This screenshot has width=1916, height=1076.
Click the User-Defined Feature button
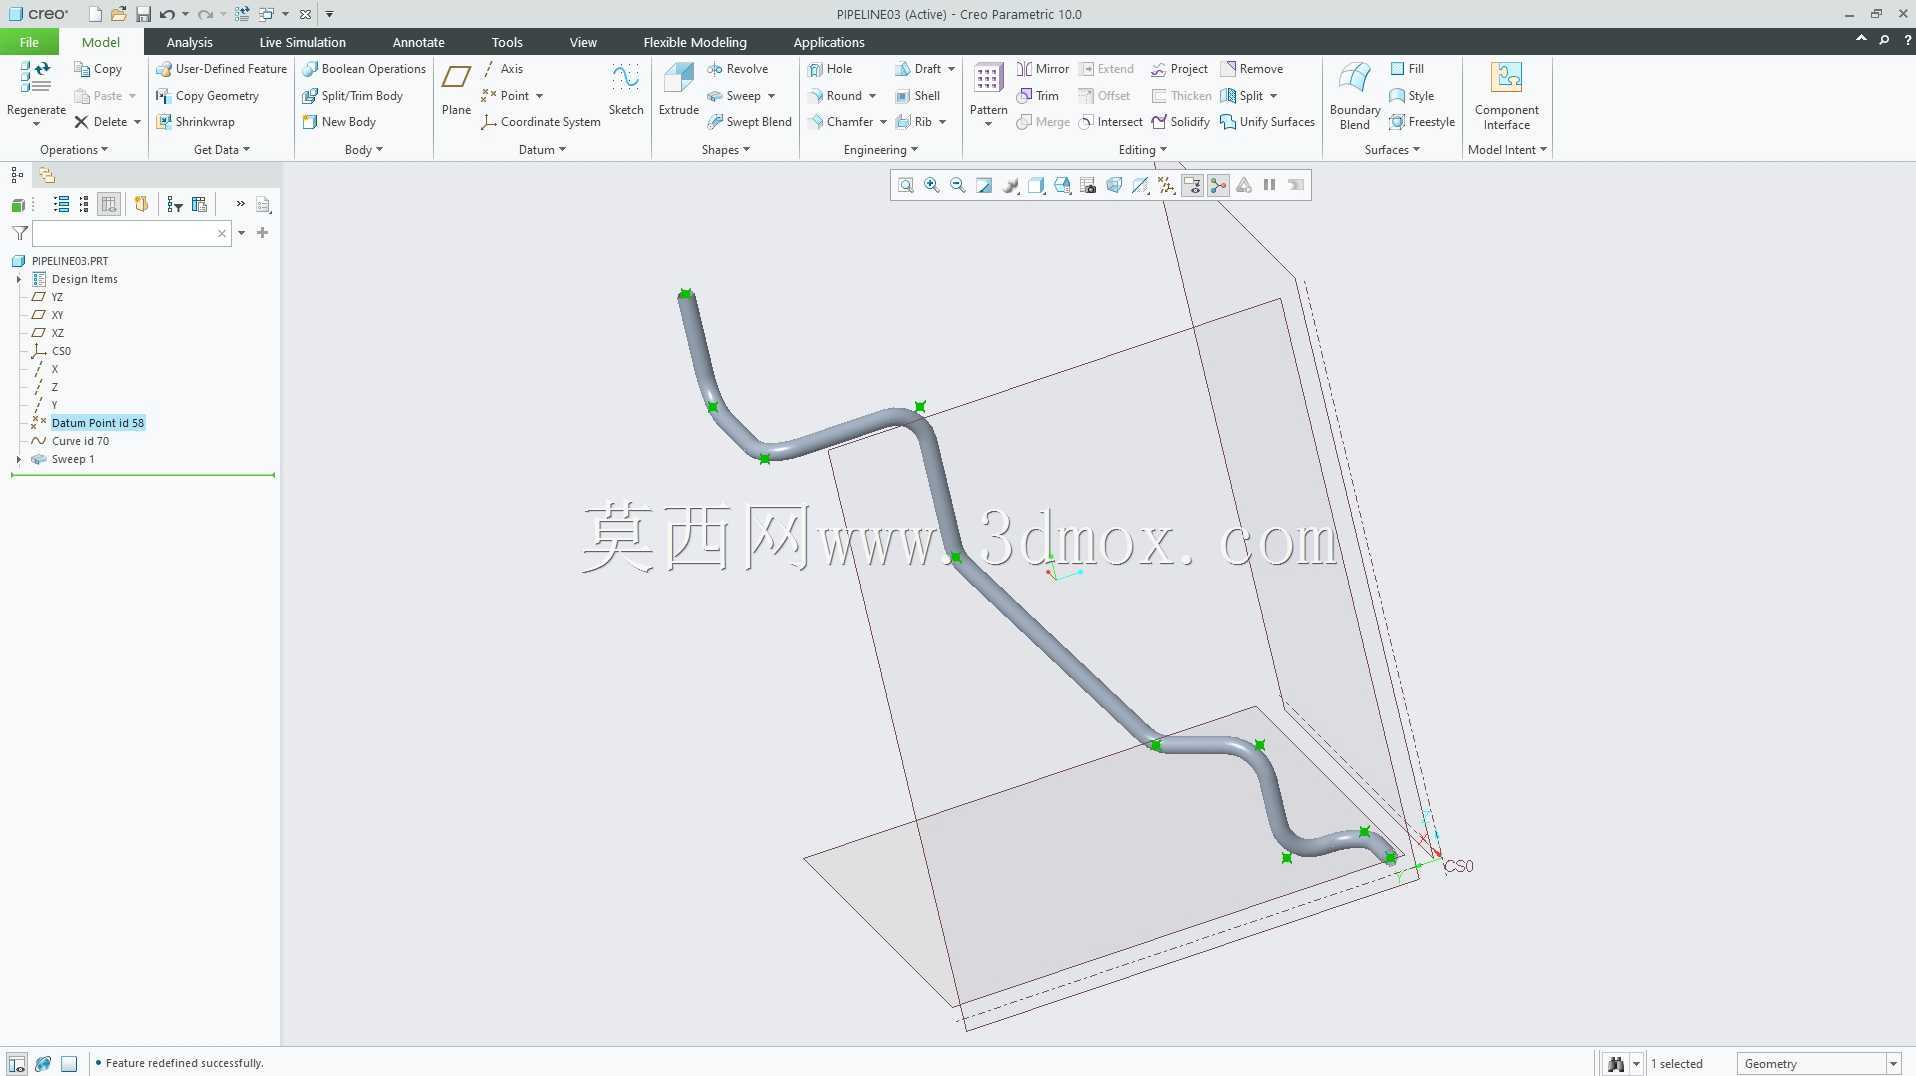click(221, 69)
